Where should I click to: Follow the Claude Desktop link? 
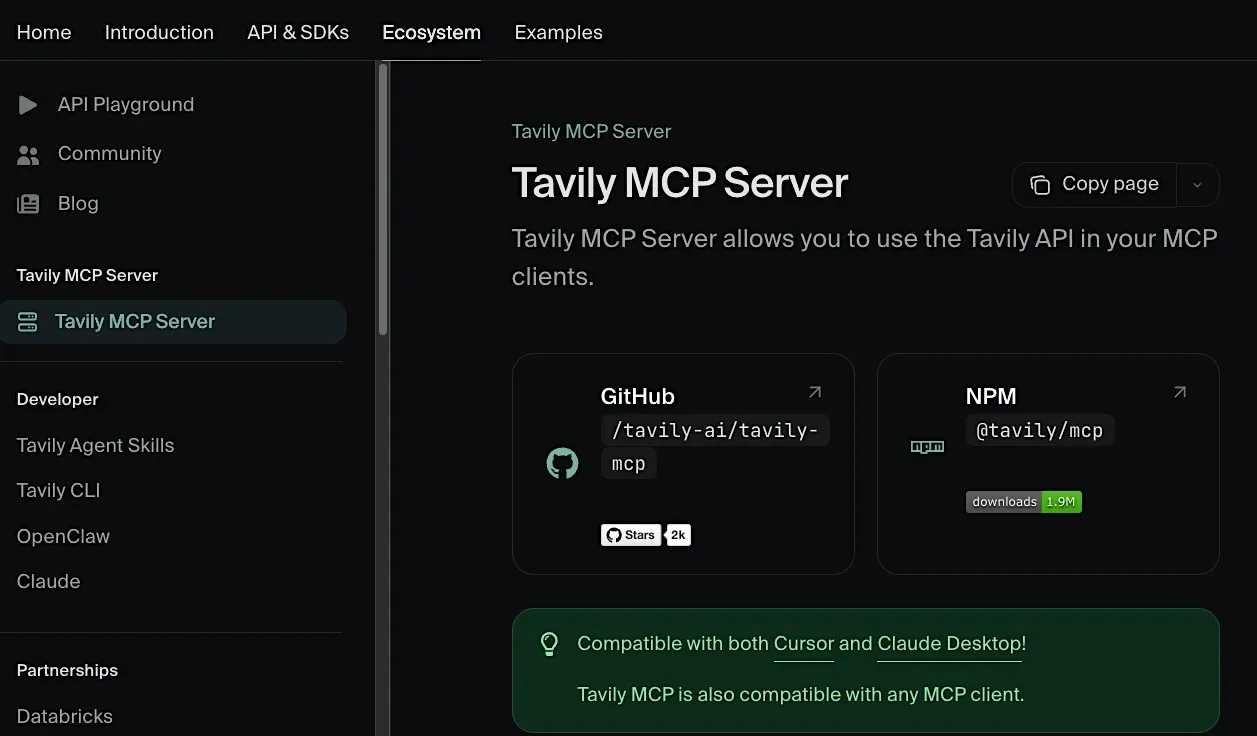pos(950,644)
